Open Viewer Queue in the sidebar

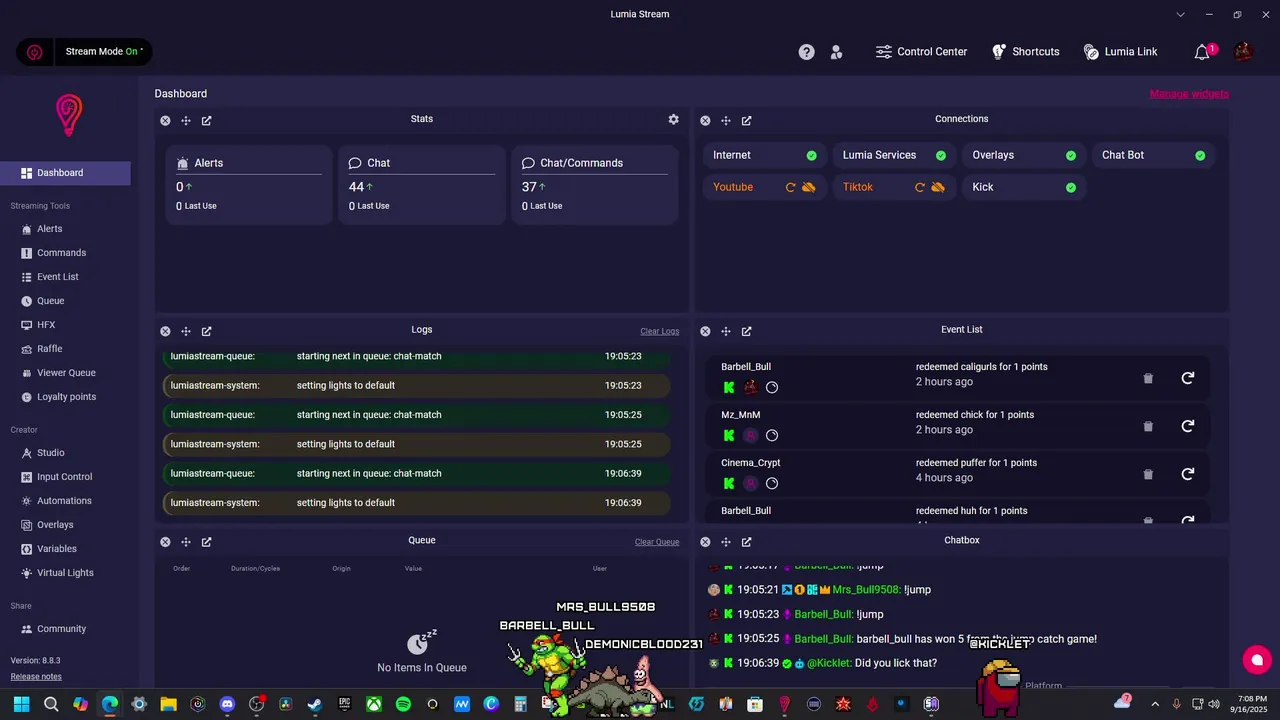(x=65, y=373)
